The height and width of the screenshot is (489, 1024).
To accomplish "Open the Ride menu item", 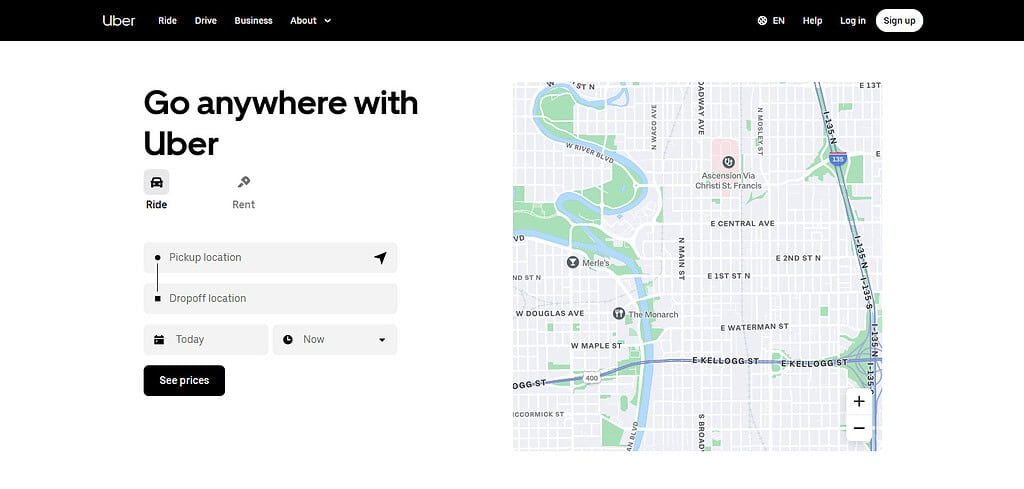I will coord(167,20).
